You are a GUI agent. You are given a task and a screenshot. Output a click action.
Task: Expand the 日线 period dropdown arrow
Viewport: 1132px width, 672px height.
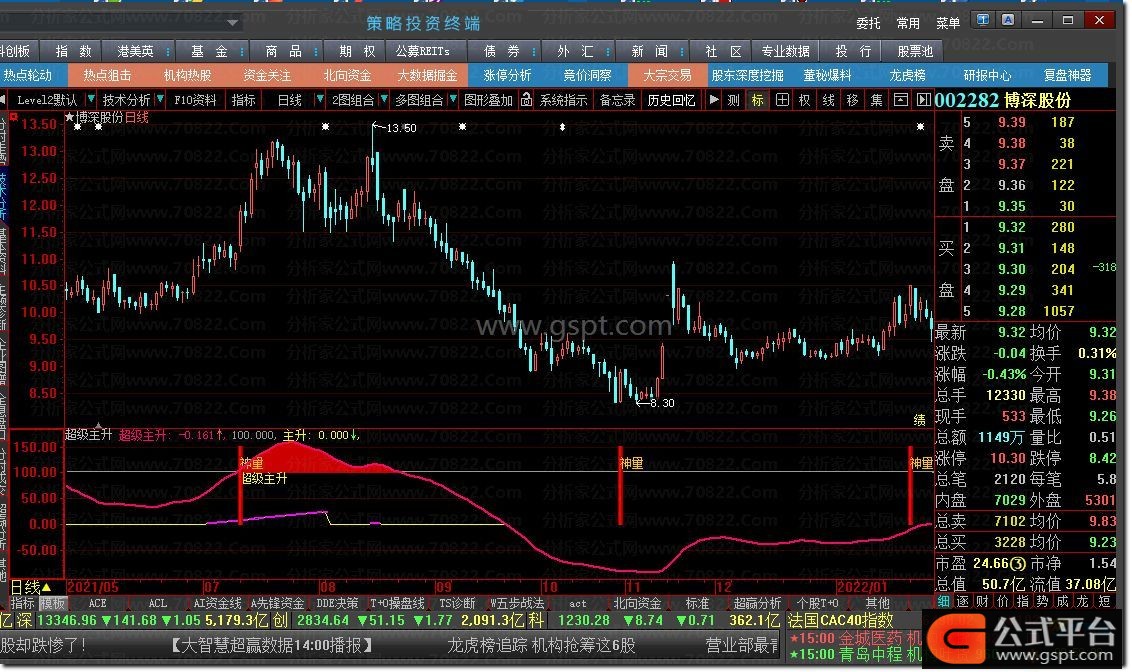(x=319, y=99)
